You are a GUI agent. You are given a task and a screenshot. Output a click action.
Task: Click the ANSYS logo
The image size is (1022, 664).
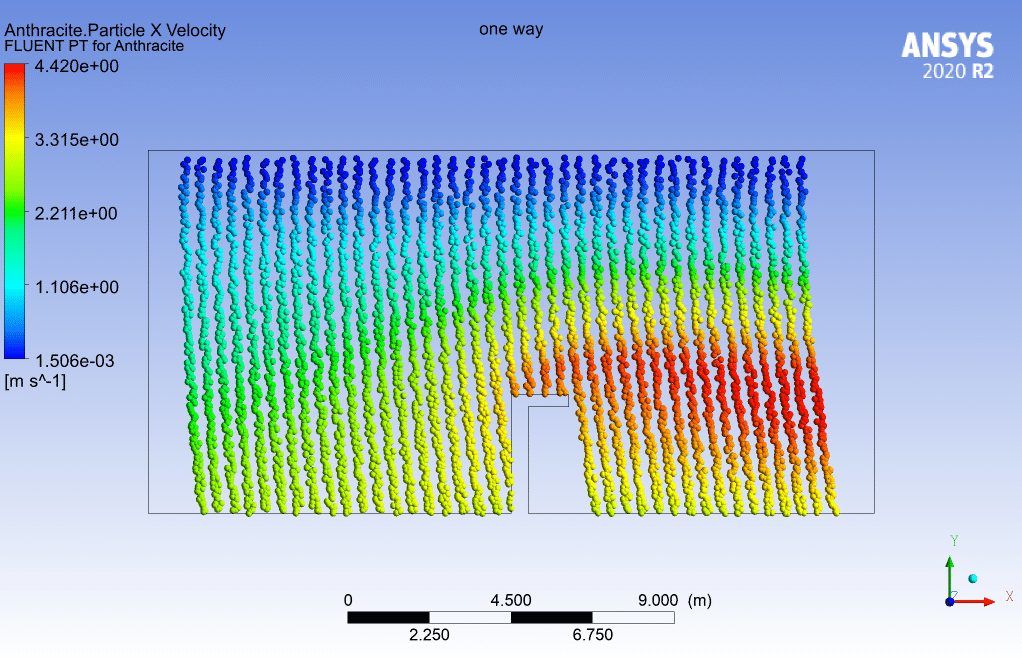coord(947,45)
